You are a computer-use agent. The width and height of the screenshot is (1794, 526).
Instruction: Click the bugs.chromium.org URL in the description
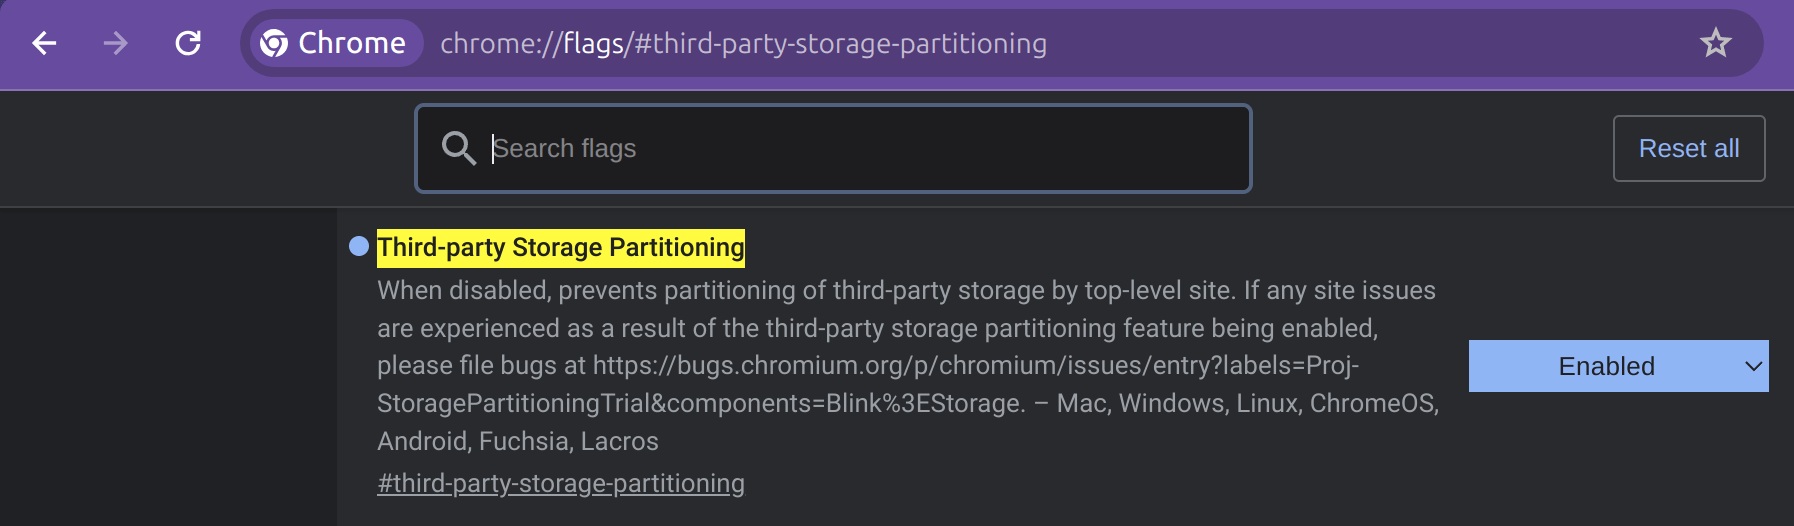coord(975,366)
